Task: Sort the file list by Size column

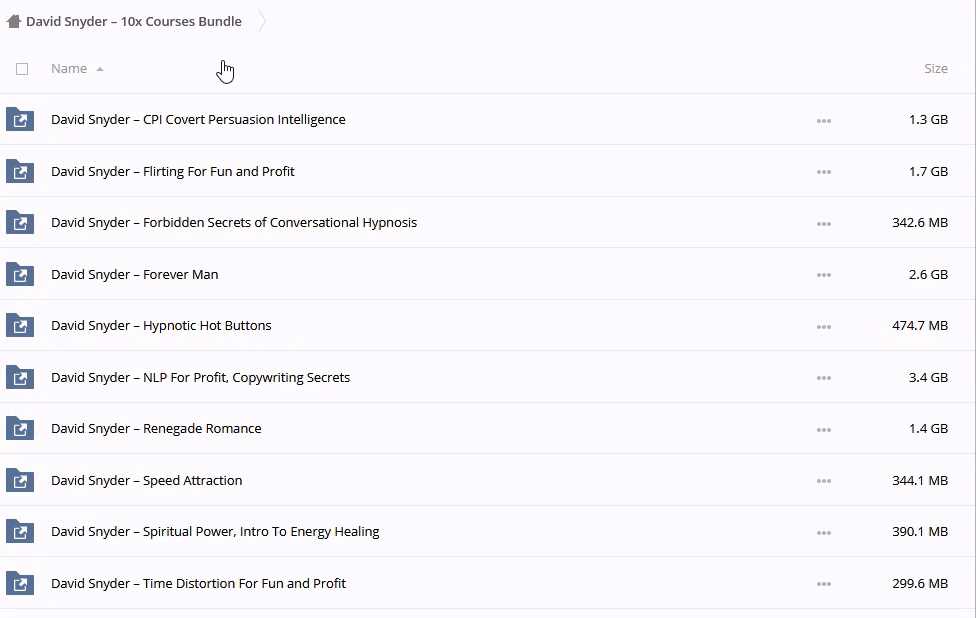Action: [x=935, y=69]
